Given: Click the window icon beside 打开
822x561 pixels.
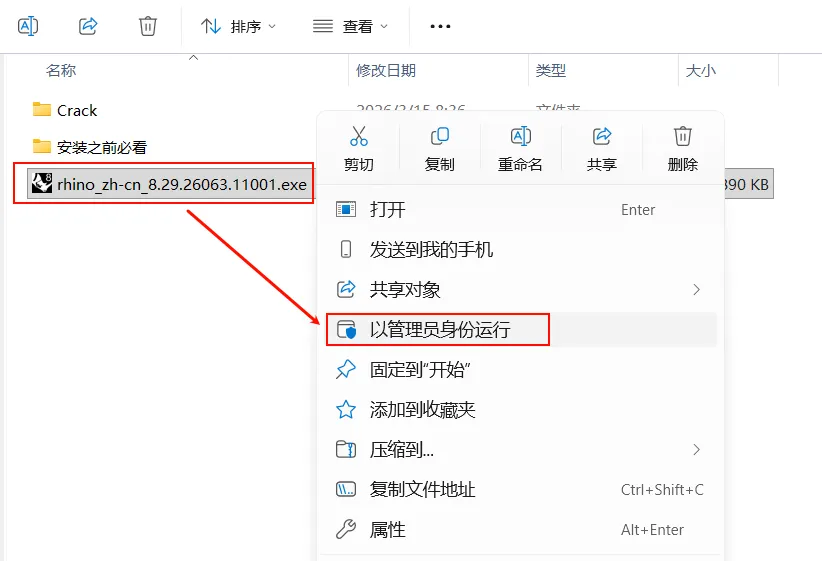Looking at the screenshot, I should pyautogui.click(x=346, y=210).
